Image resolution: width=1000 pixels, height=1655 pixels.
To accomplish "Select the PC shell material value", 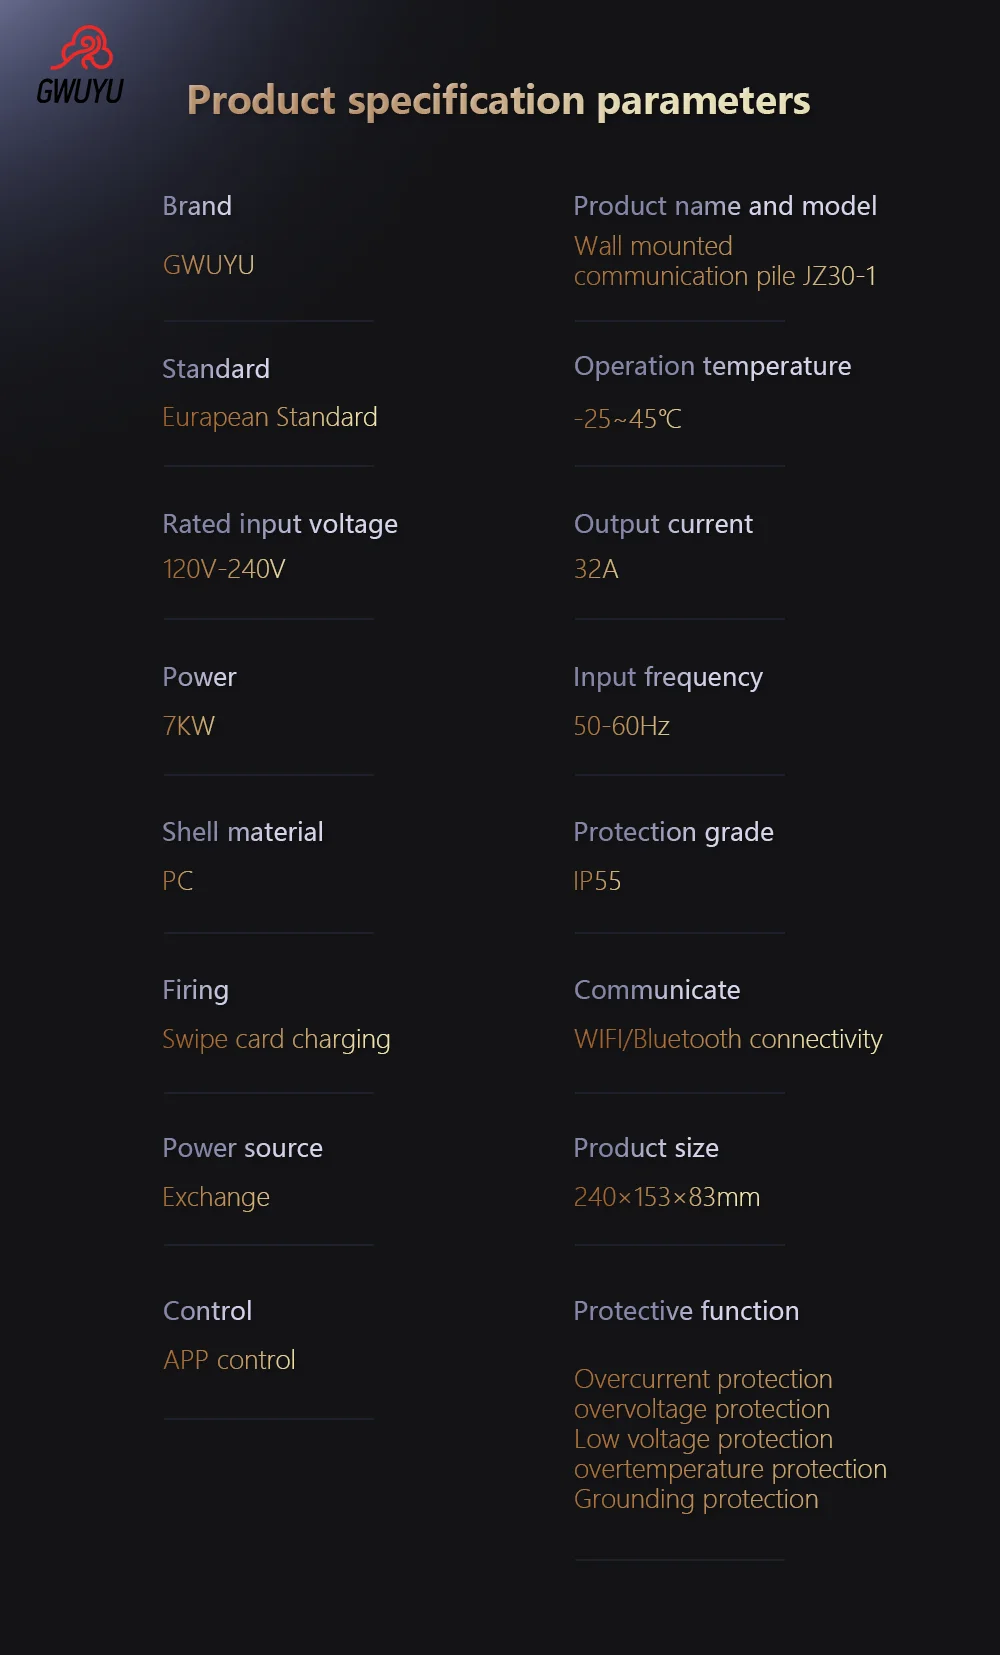I will pyautogui.click(x=178, y=881).
